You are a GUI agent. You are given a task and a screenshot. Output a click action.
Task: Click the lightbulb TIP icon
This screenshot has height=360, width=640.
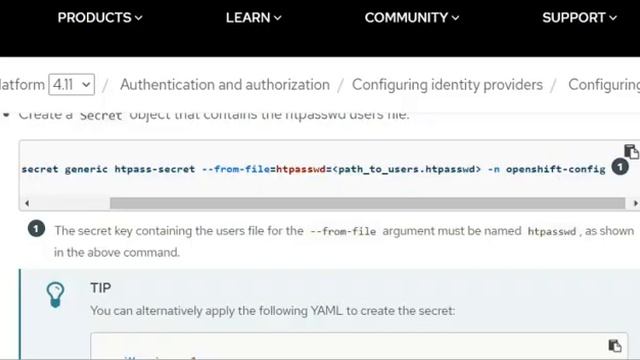pos(55,294)
